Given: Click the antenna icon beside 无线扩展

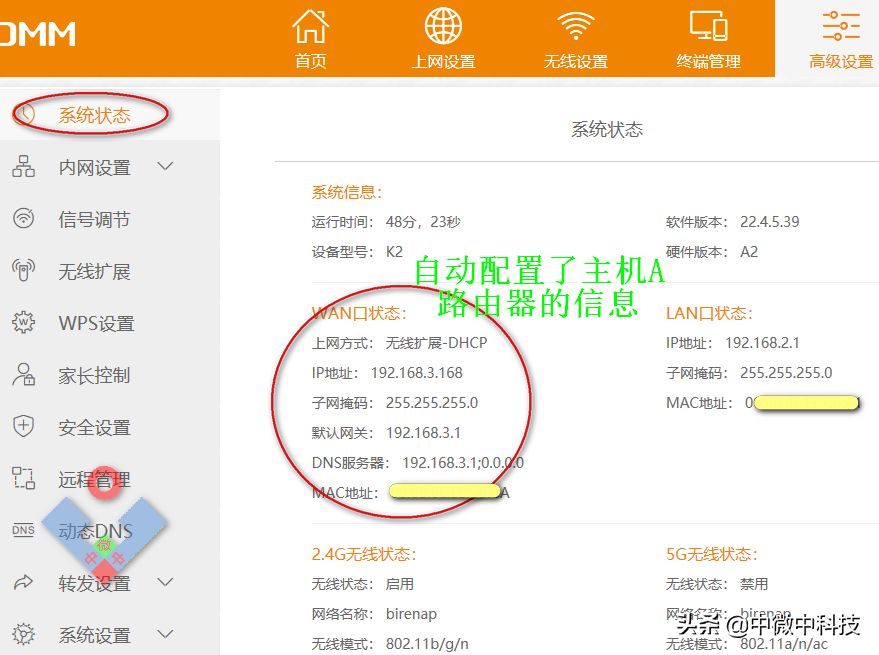Looking at the screenshot, I should pos(24,270).
